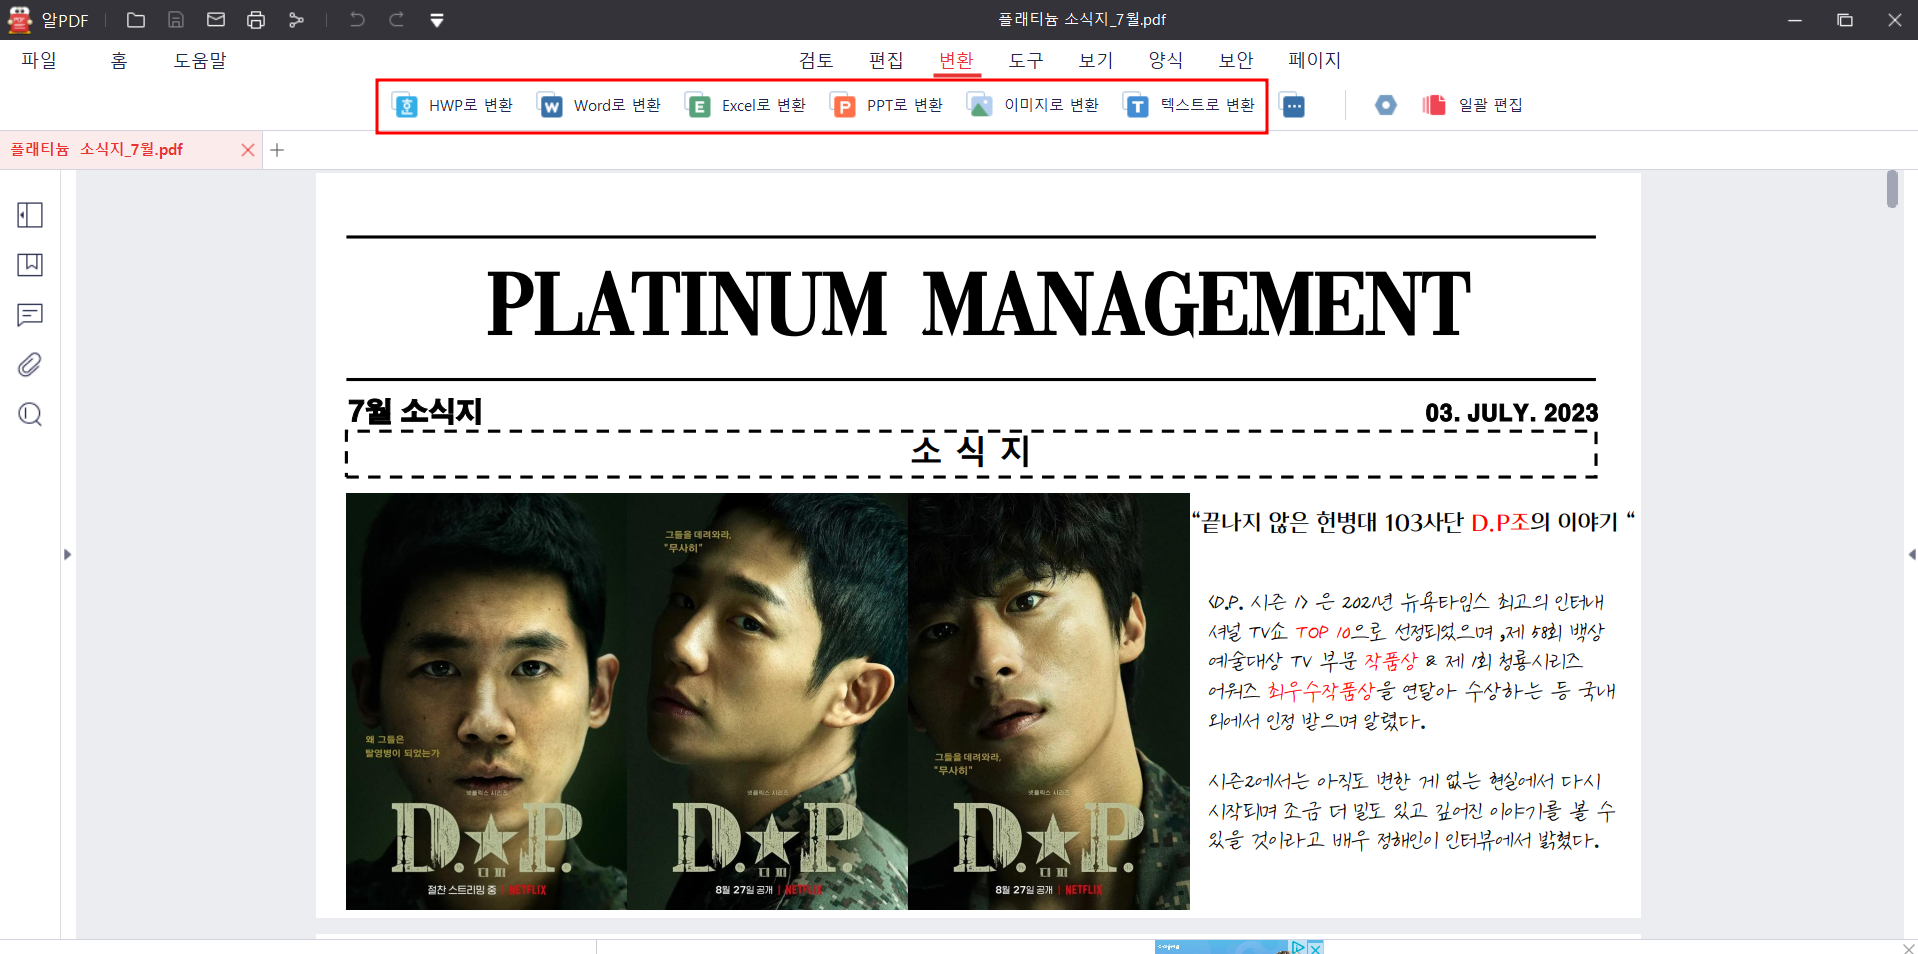Viewport: 1918px width, 954px height.
Task: Switch to the 양식 tab
Action: coord(1166,61)
